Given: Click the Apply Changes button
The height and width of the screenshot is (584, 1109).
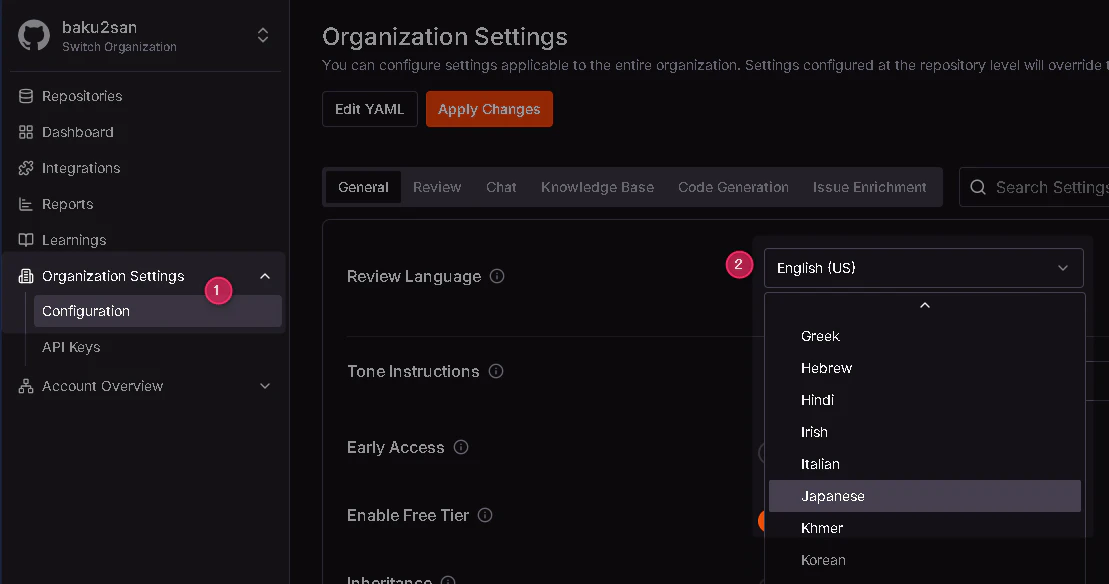Looking at the screenshot, I should coord(489,109).
